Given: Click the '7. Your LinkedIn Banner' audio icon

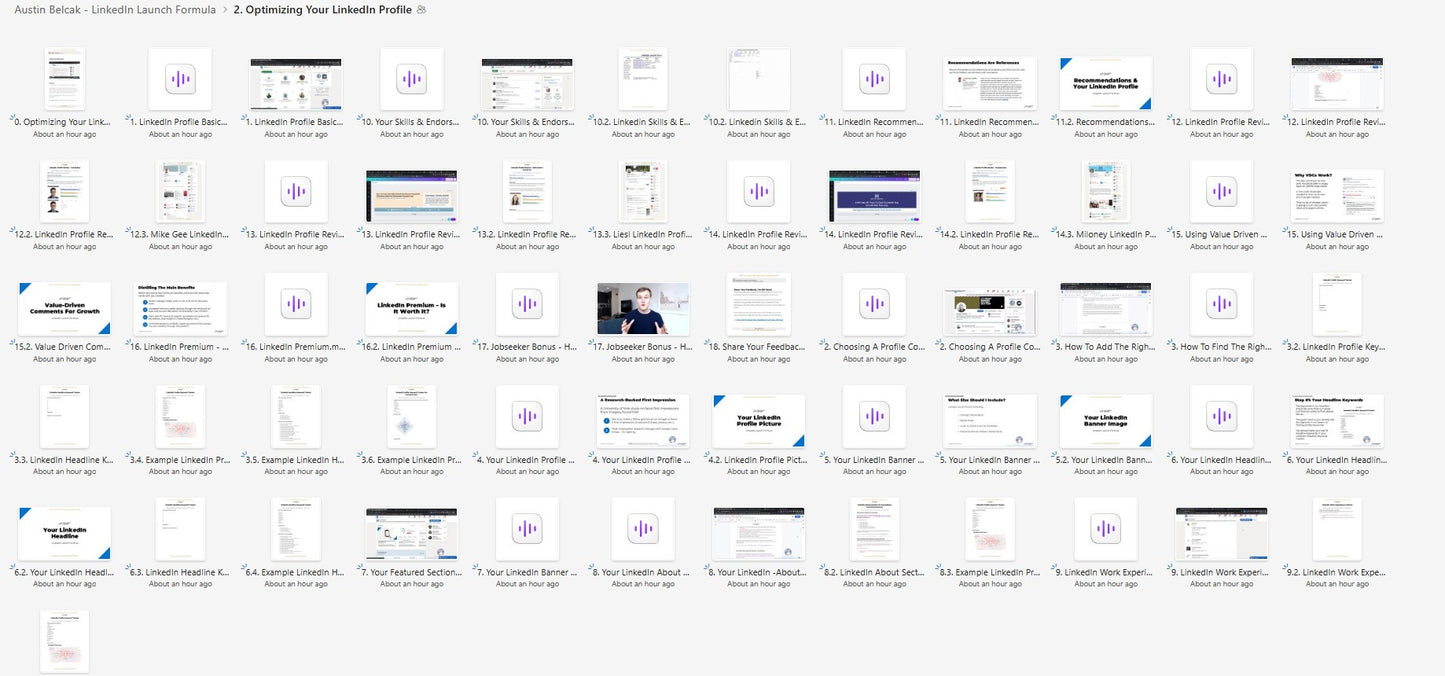Looking at the screenshot, I should pyautogui.click(x=527, y=529).
